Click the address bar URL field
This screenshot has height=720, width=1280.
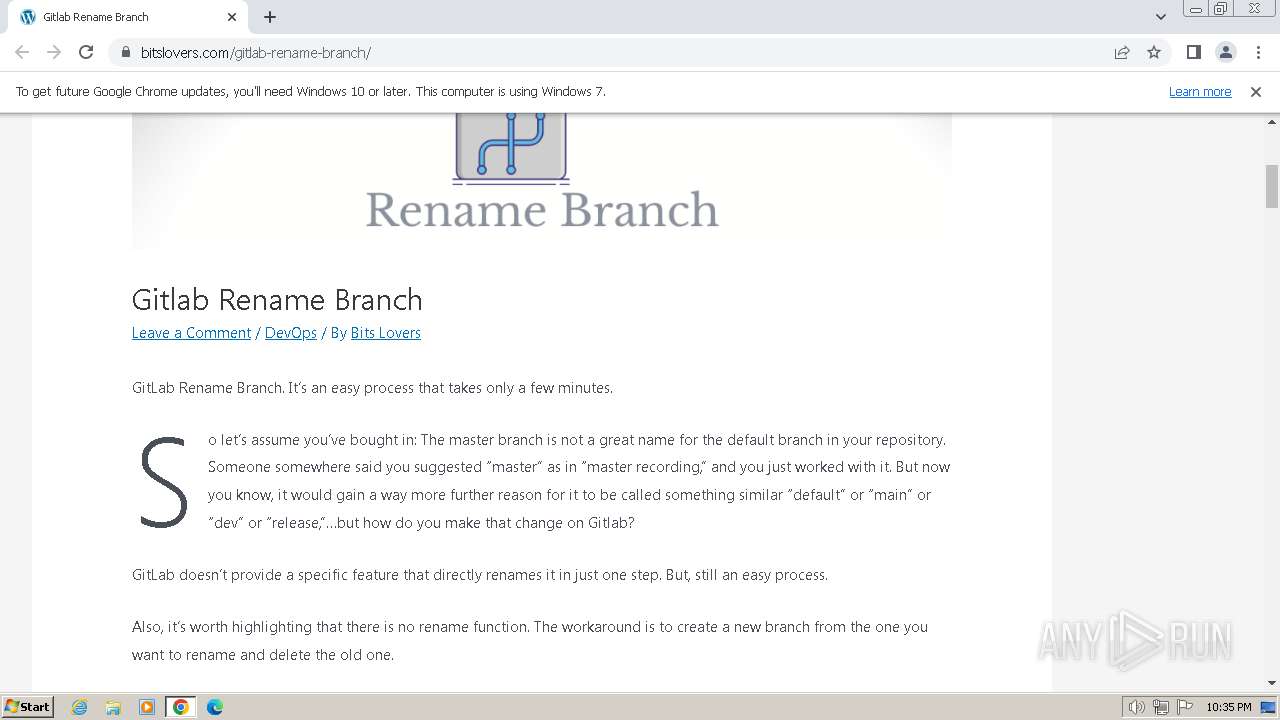click(x=620, y=52)
